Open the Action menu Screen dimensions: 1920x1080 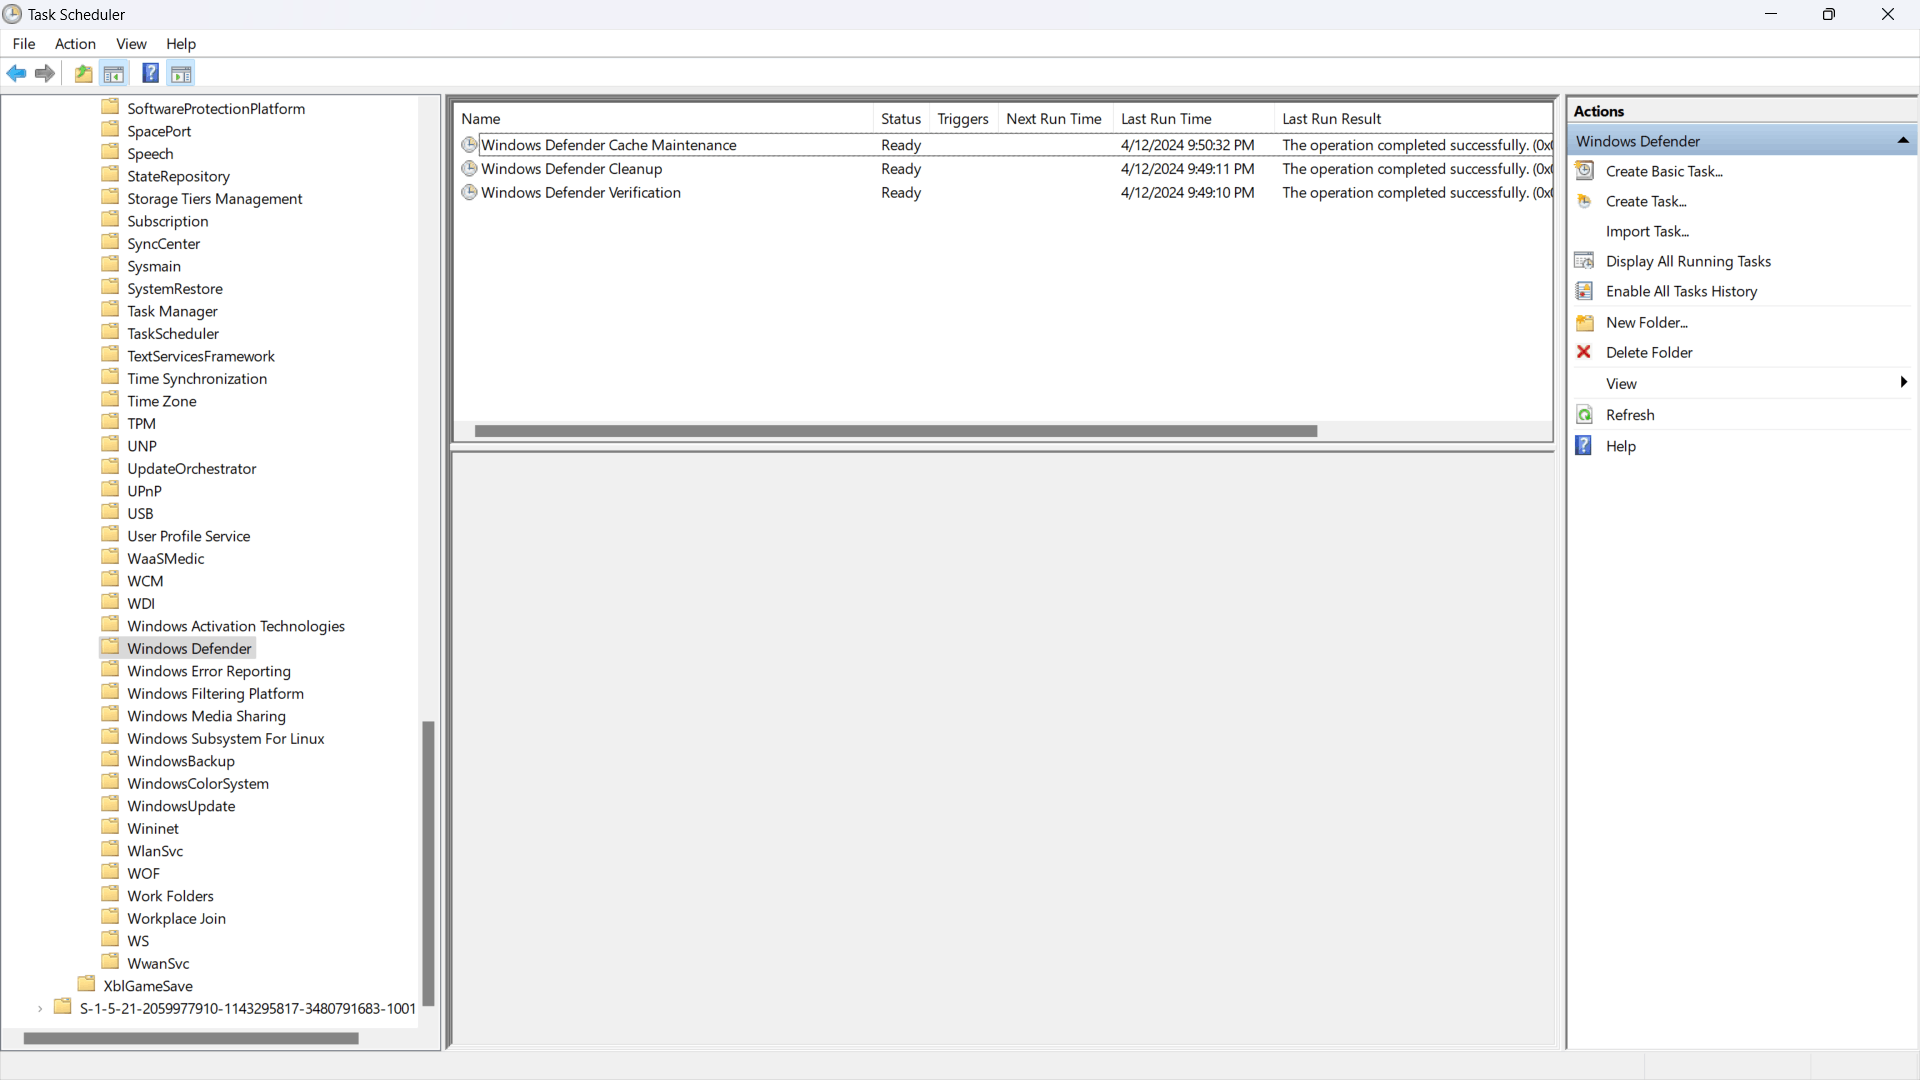point(75,44)
